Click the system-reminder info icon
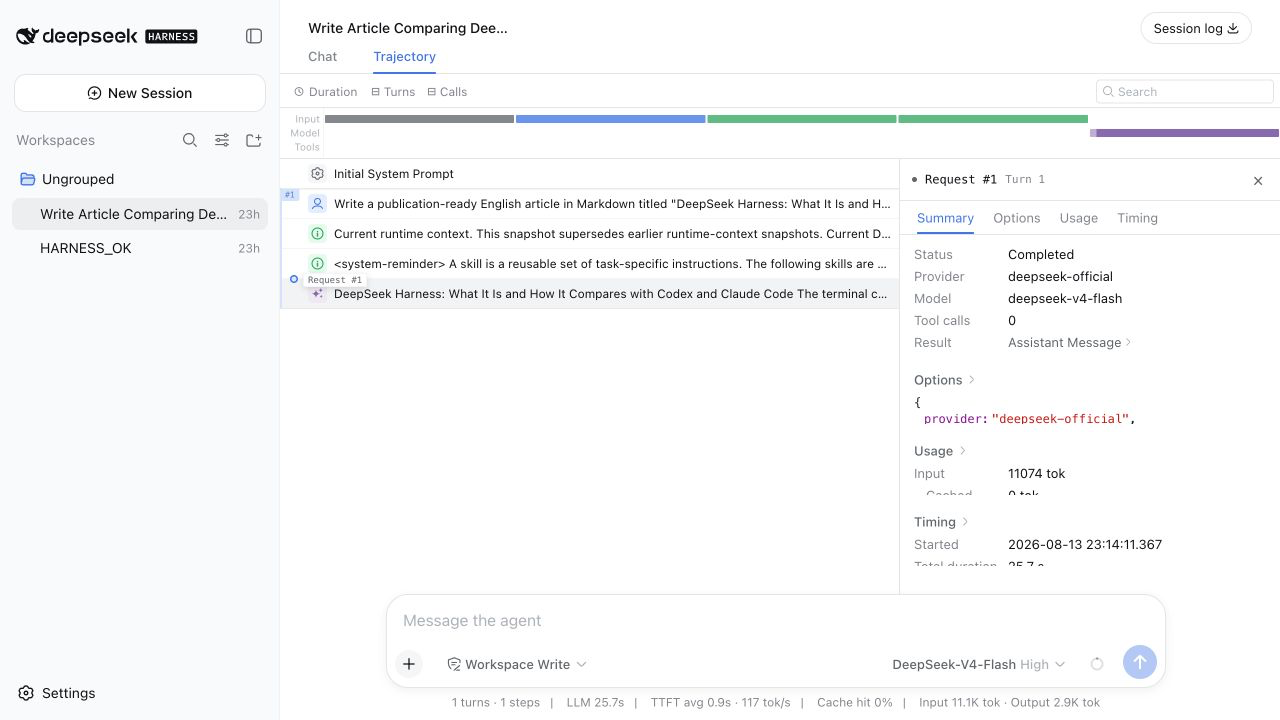Screen dimensions: 1280x720 tap(317, 264)
